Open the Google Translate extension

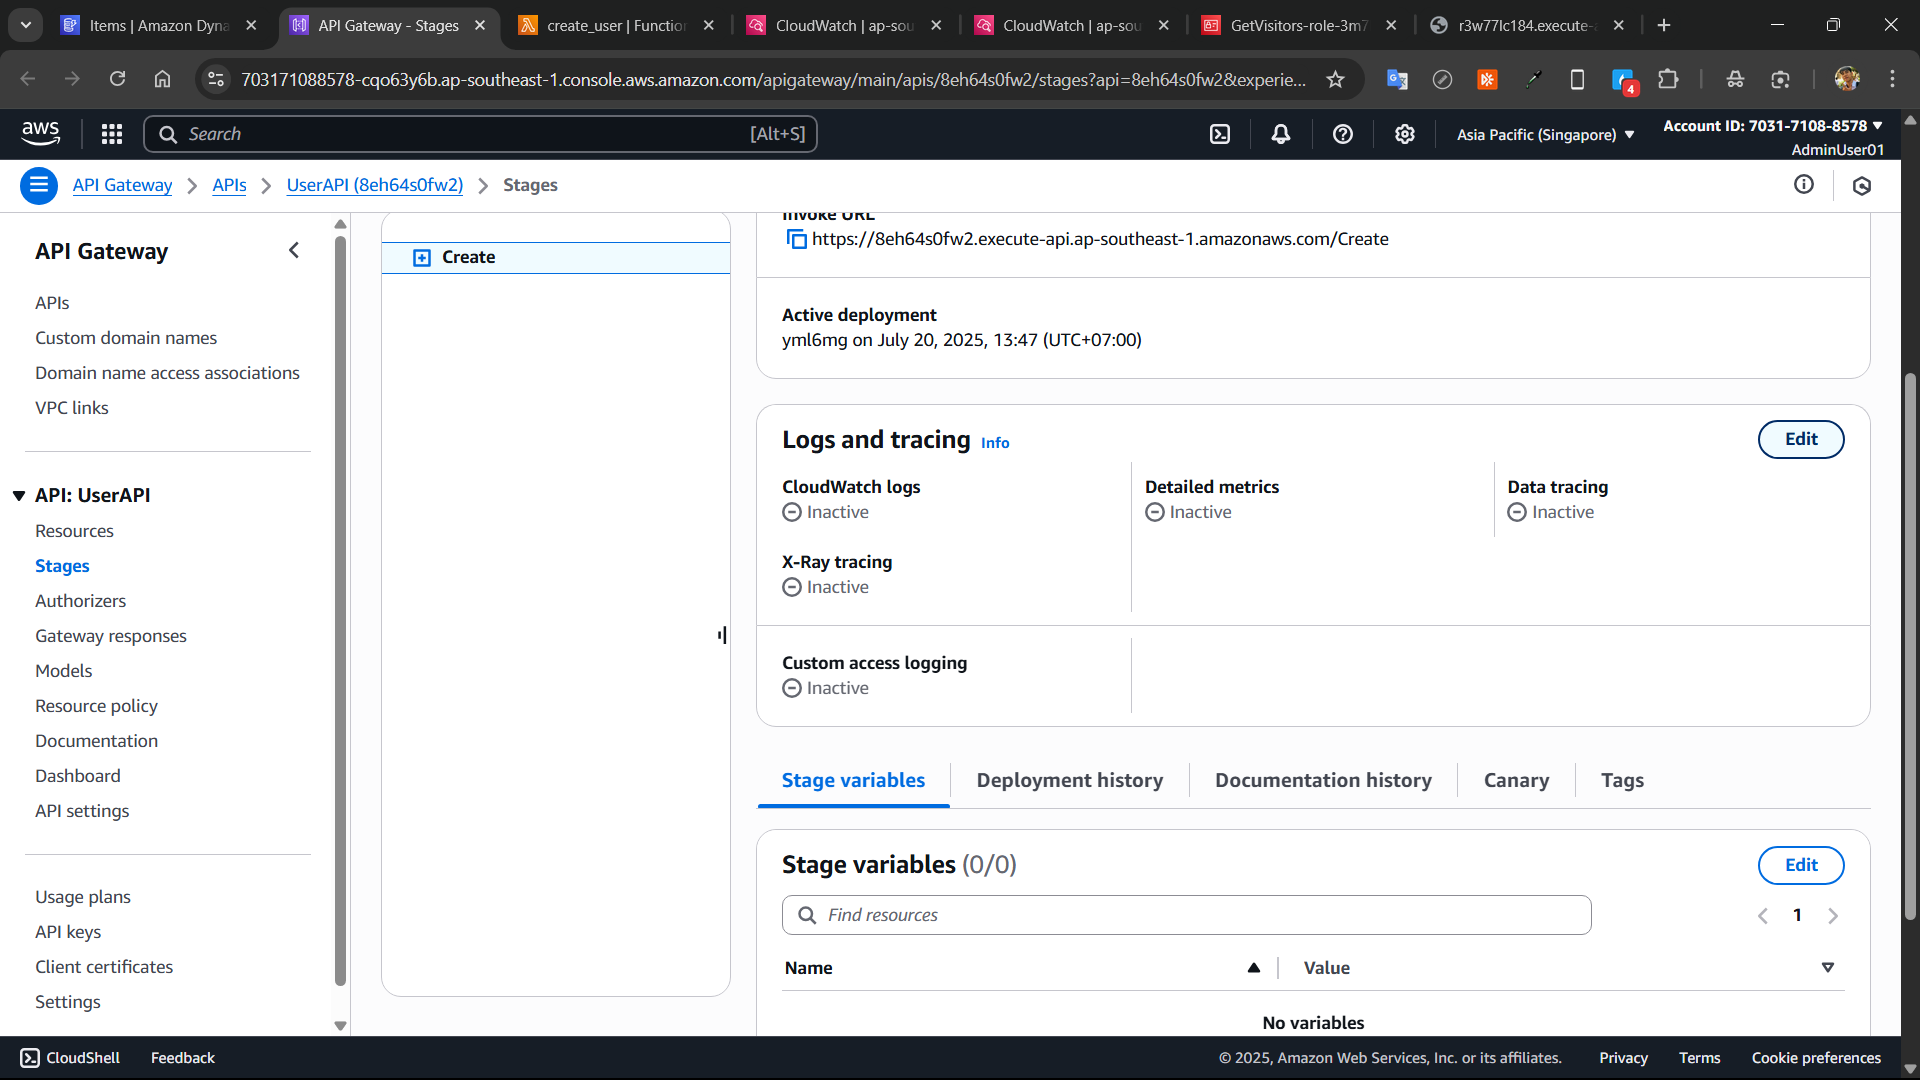pyautogui.click(x=1397, y=80)
